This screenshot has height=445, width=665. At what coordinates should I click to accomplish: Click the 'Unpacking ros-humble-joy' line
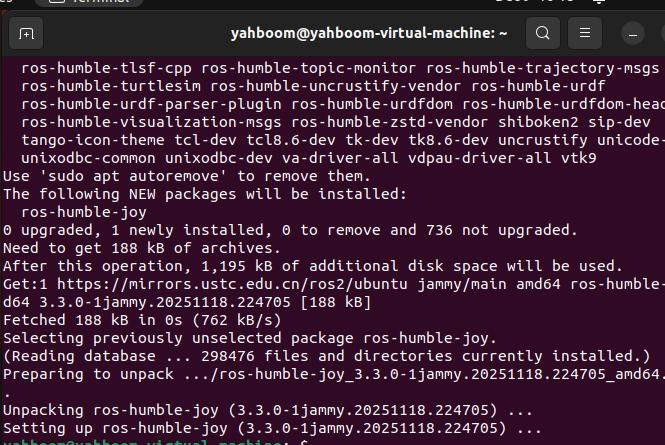pyautogui.click(x=268, y=410)
